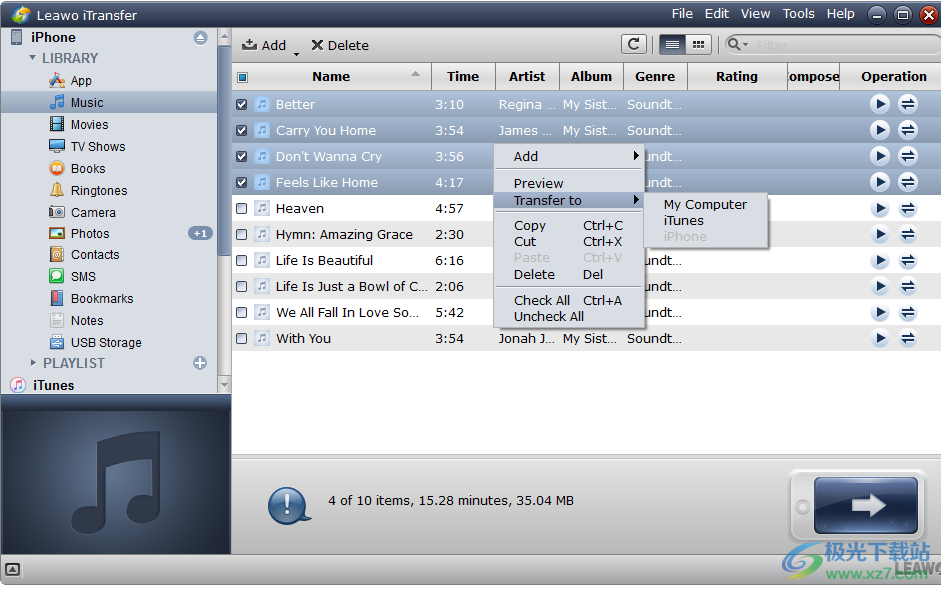The width and height of the screenshot is (941, 590).
Task: Refresh the music list
Action: 634,44
